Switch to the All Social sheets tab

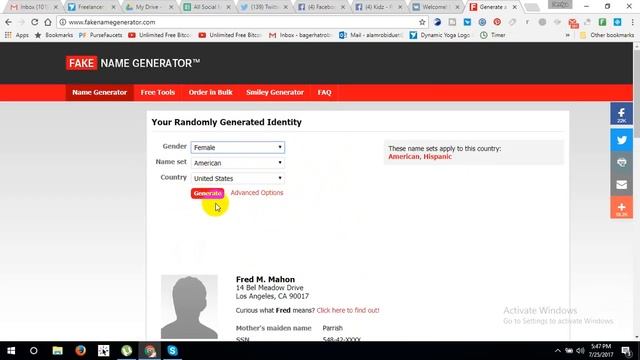coord(205,7)
